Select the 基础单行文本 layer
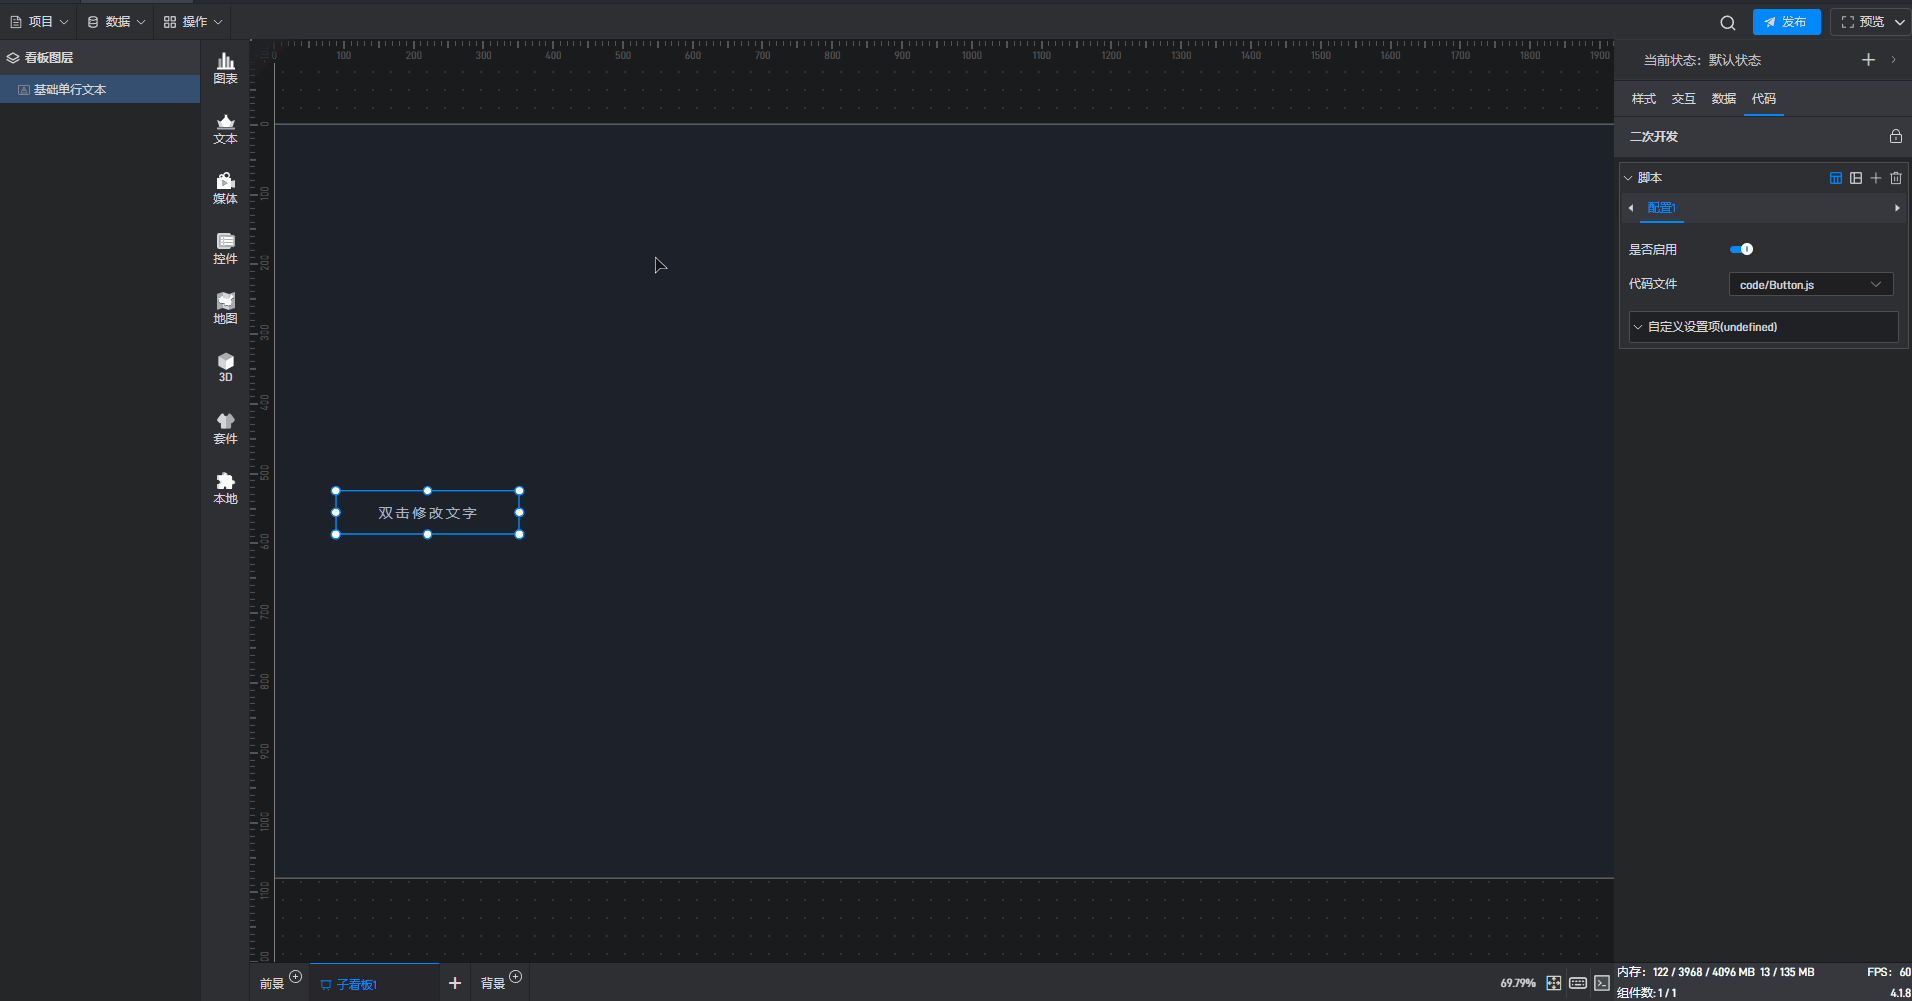 click(x=100, y=89)
